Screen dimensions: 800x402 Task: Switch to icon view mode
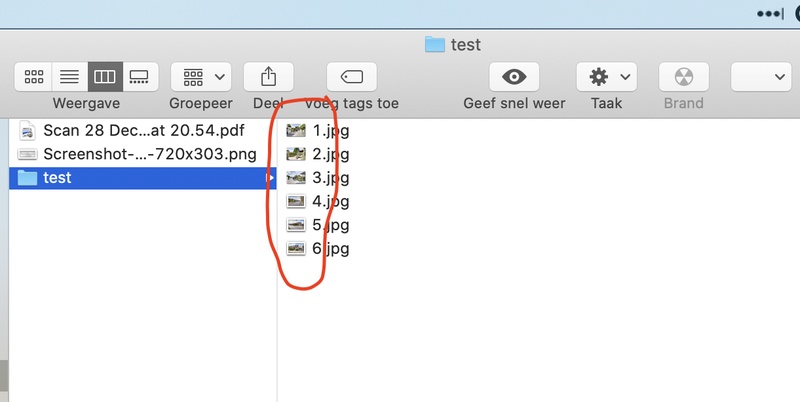pyautogui.click(x=34, y=76)
